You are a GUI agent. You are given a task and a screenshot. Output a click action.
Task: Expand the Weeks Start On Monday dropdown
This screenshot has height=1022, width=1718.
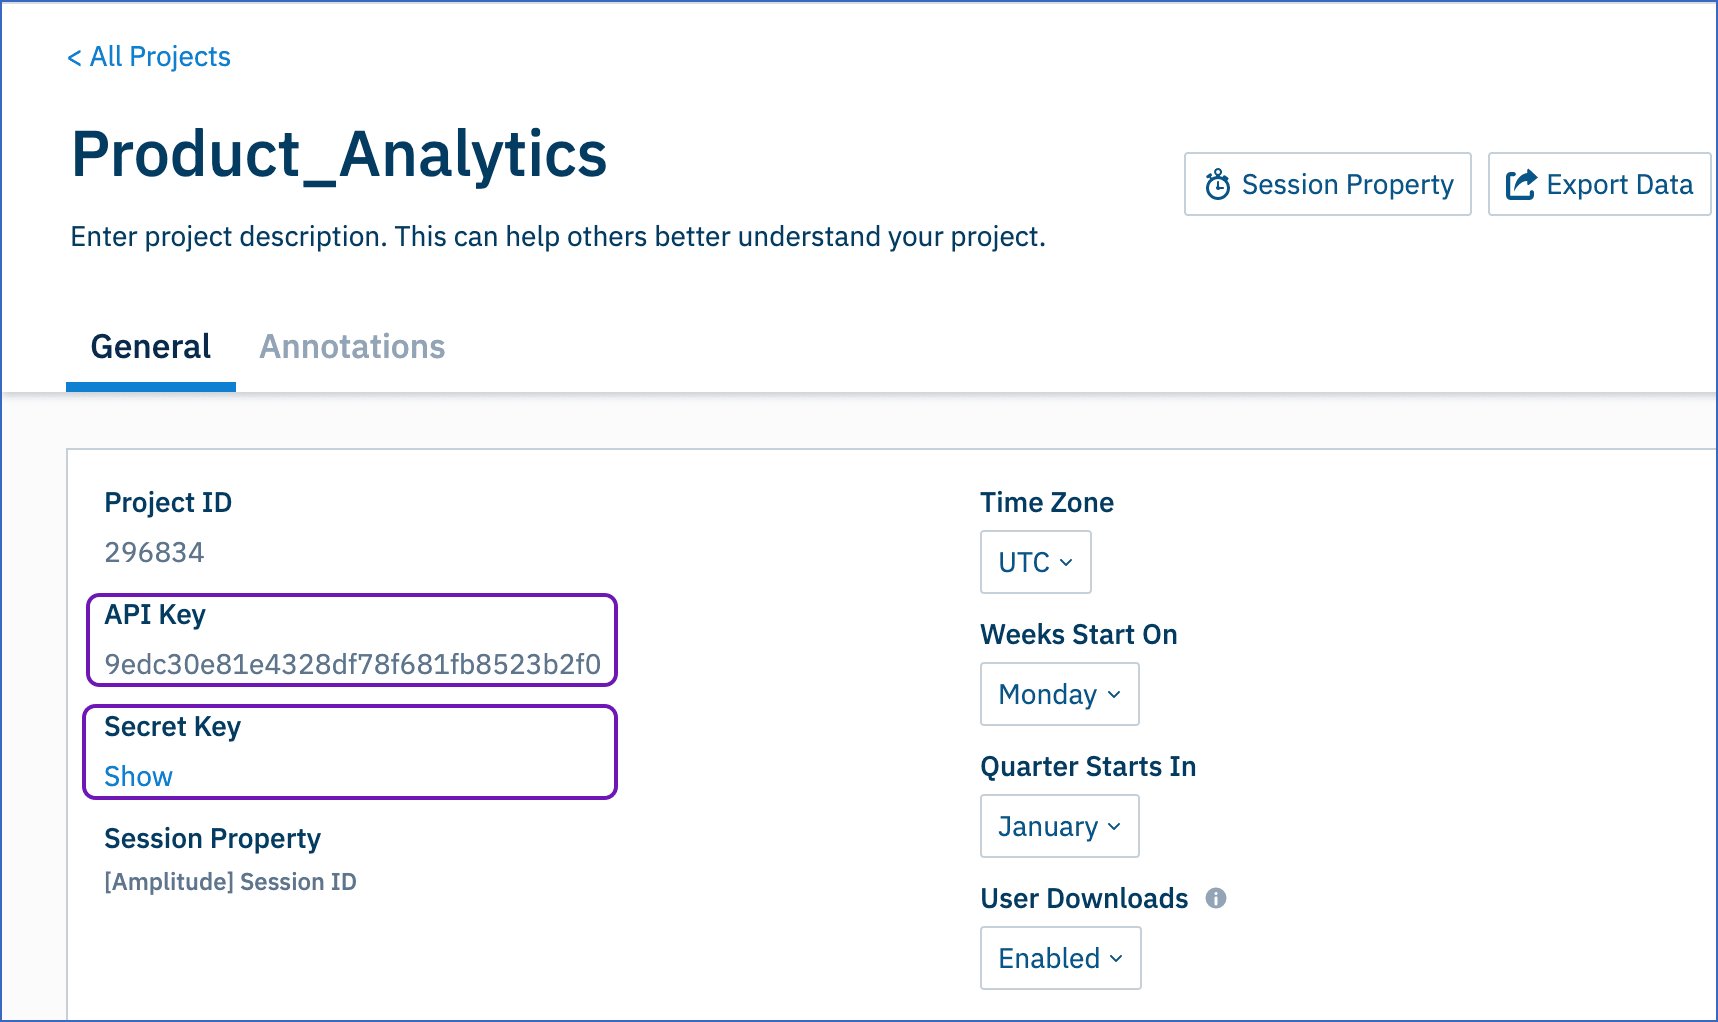tap(1059, 694)
